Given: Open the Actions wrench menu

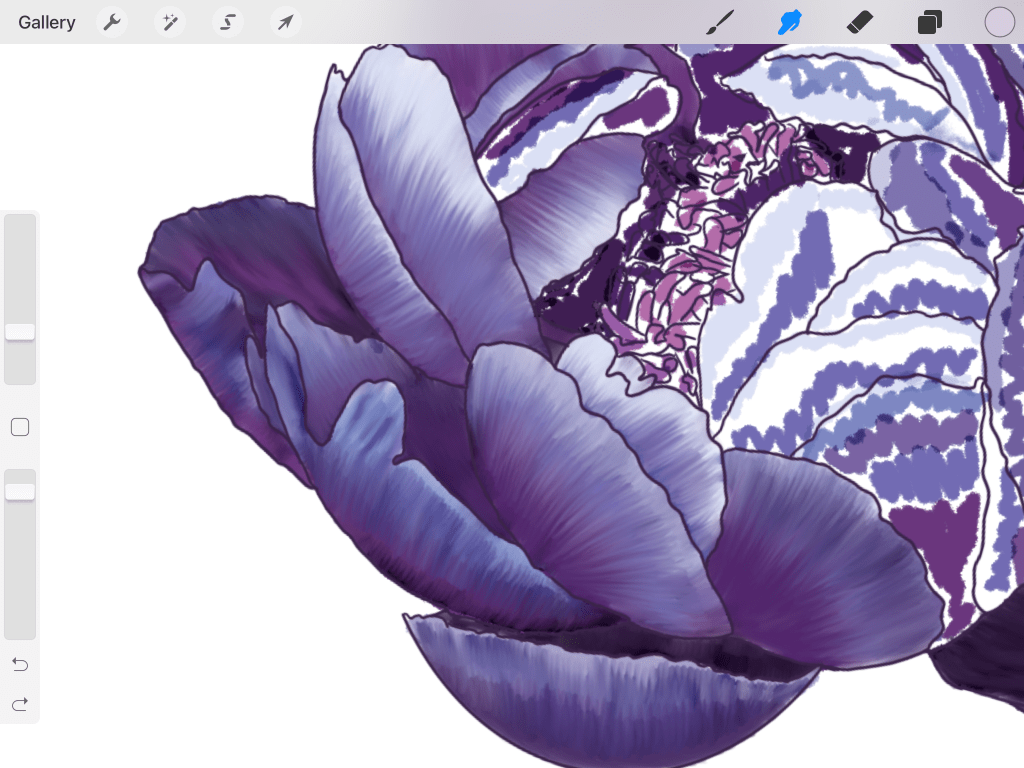Looking at the screenshot, I should click(112, 22).
